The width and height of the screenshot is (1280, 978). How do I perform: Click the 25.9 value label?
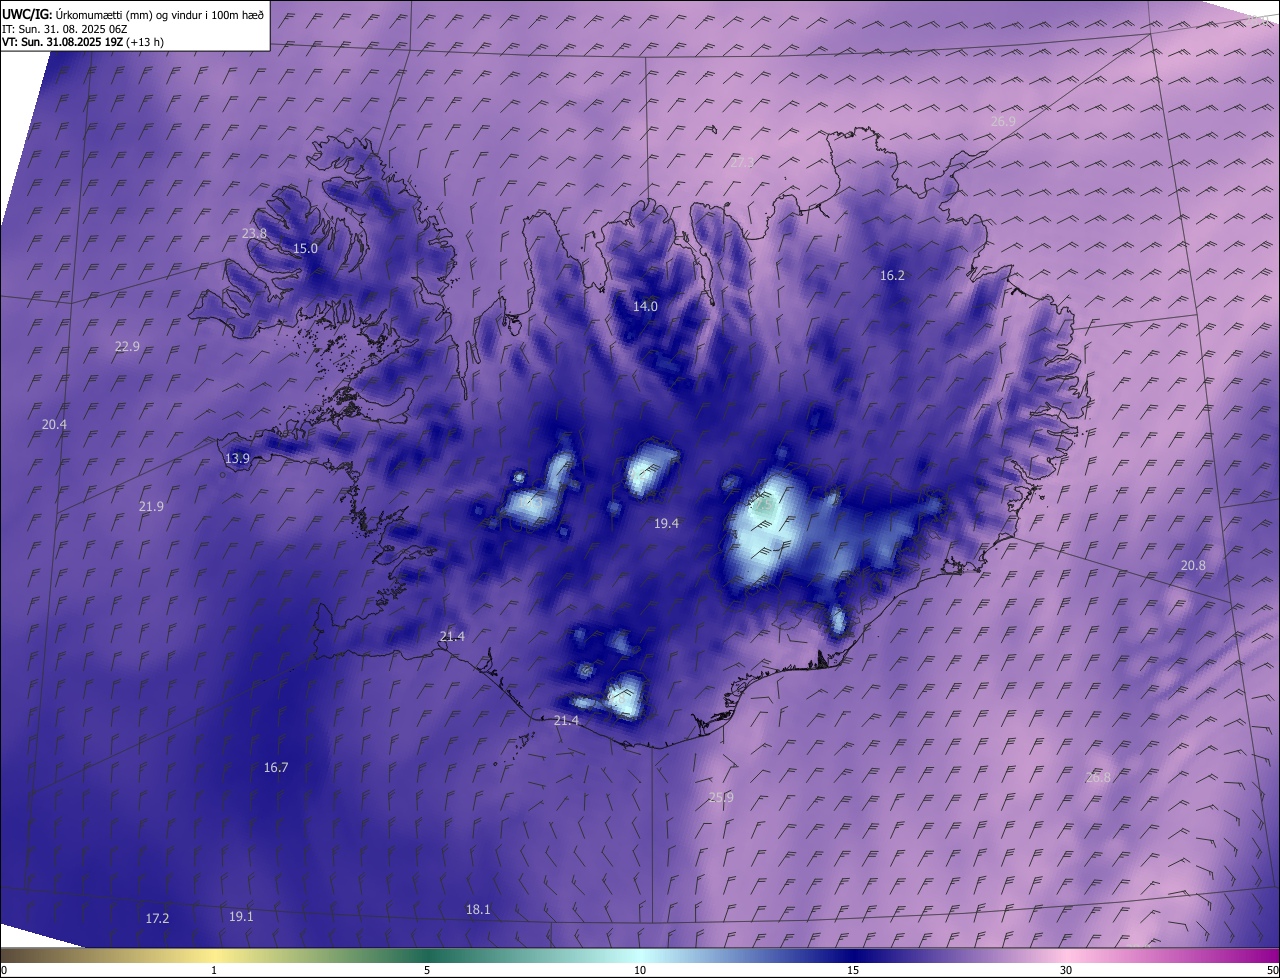pyautogui.click(x=721, y=797)
